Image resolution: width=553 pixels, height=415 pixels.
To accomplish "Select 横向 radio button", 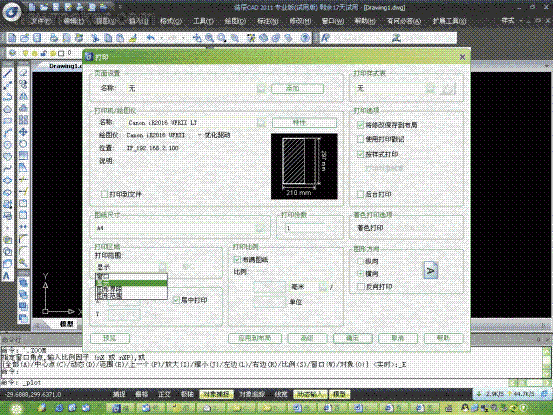I will (360, 273).
